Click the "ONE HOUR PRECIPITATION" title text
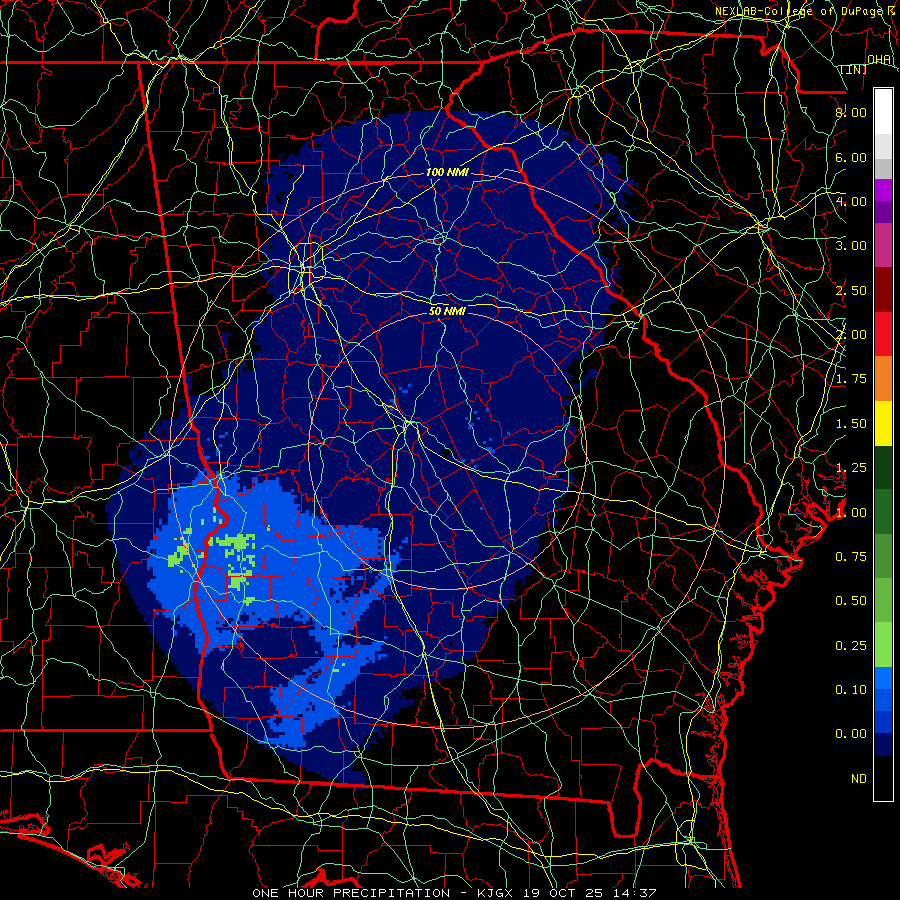 coord(351,893)
